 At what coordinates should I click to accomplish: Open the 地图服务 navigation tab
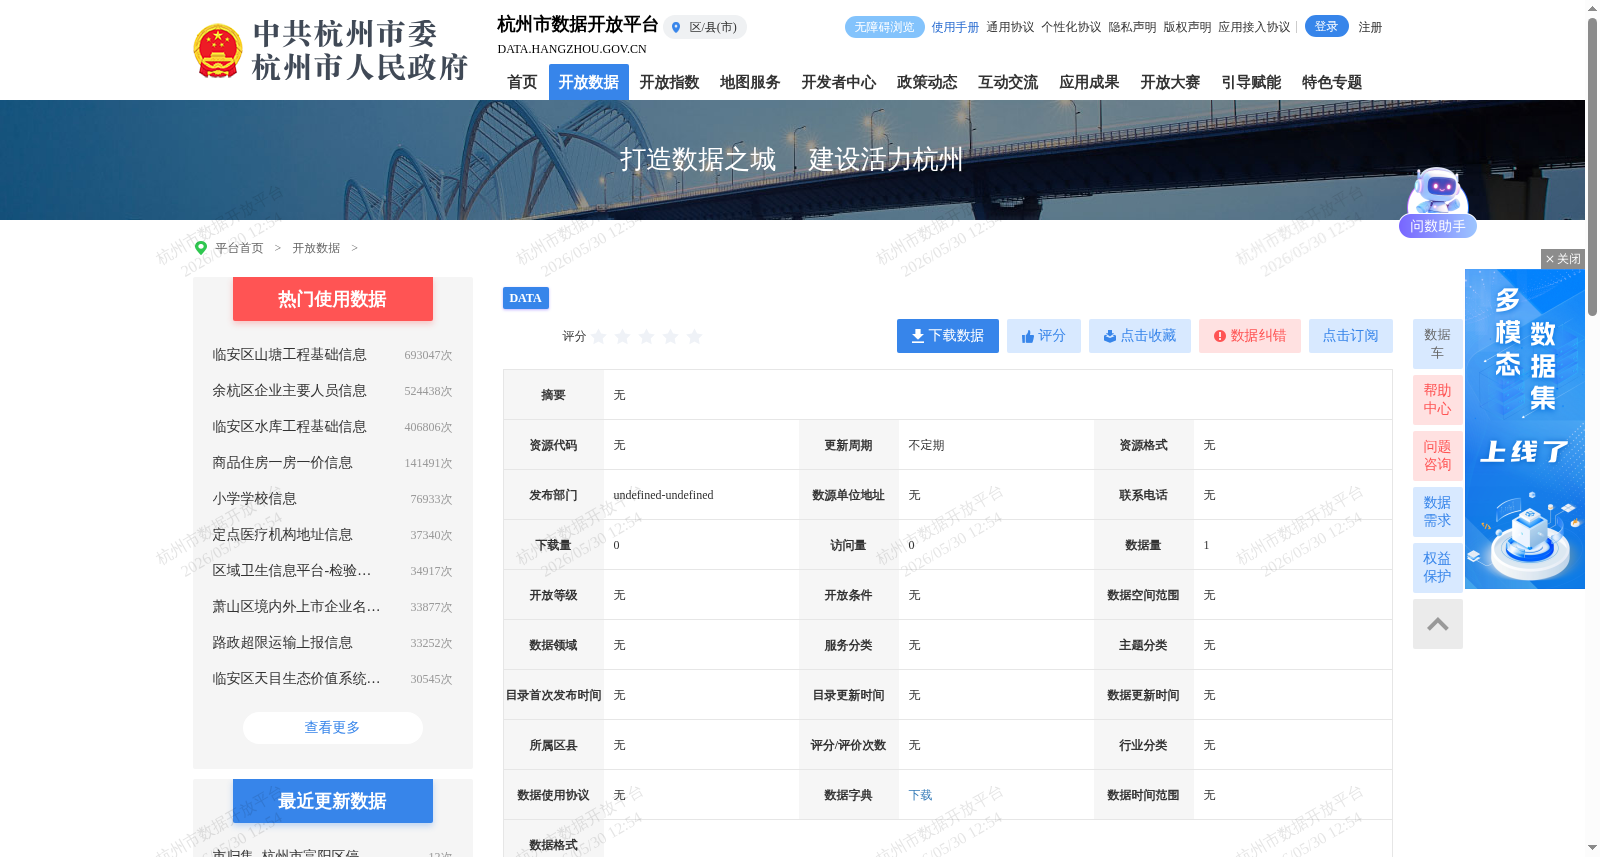tap(750, 82)
